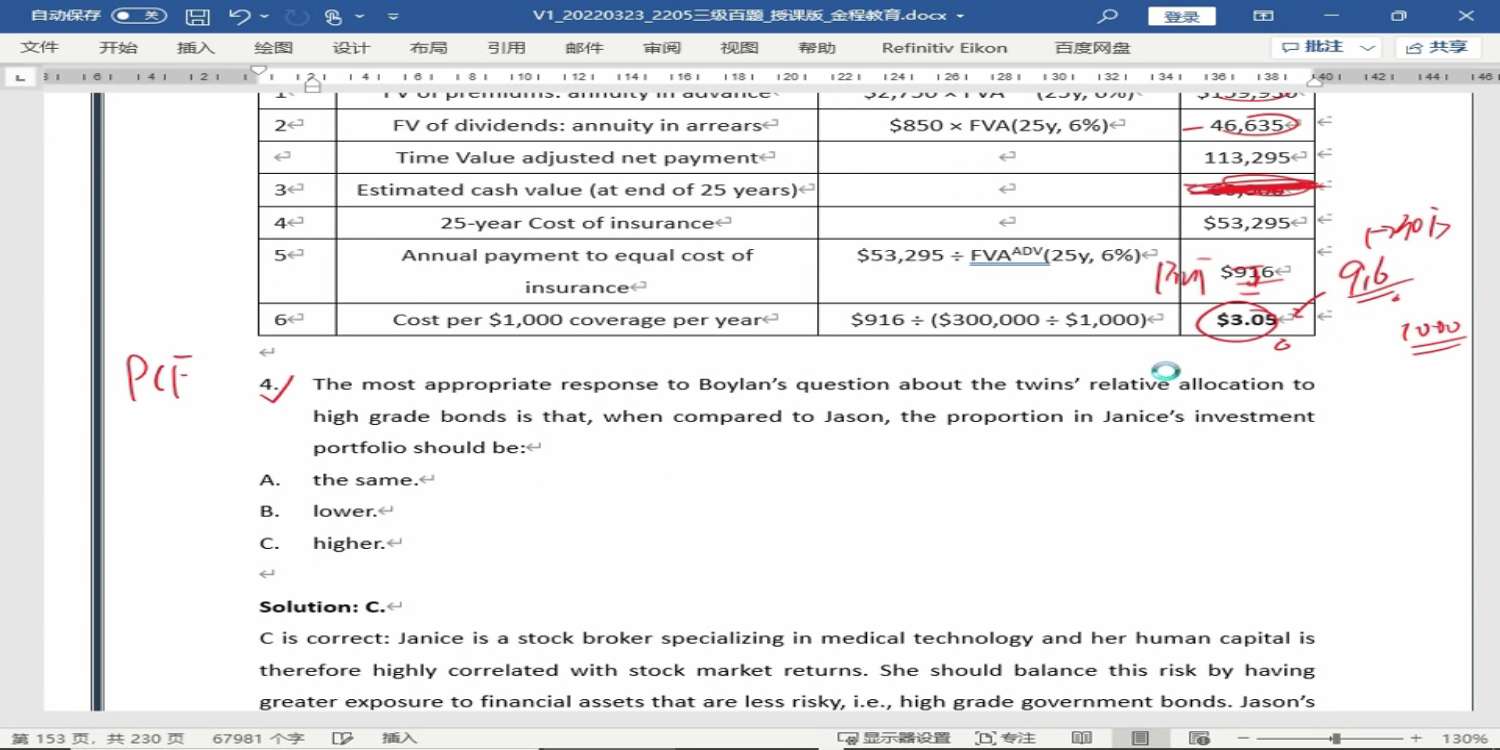Click answer option 'lower.'
The width and height of the screenshot is (1500, 750).
click(344, 511)
